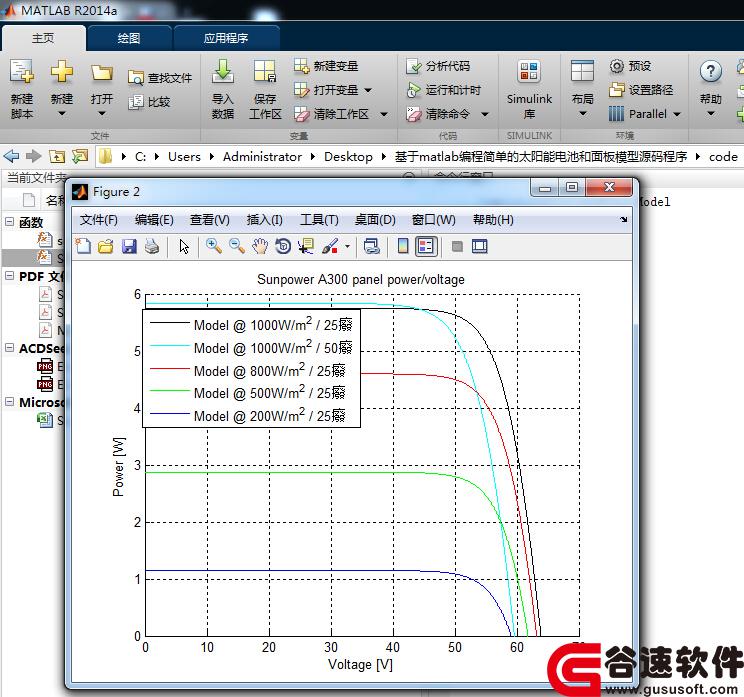
Task: Click the Import Data green arrow icon
Action: (x=223, y=72)
